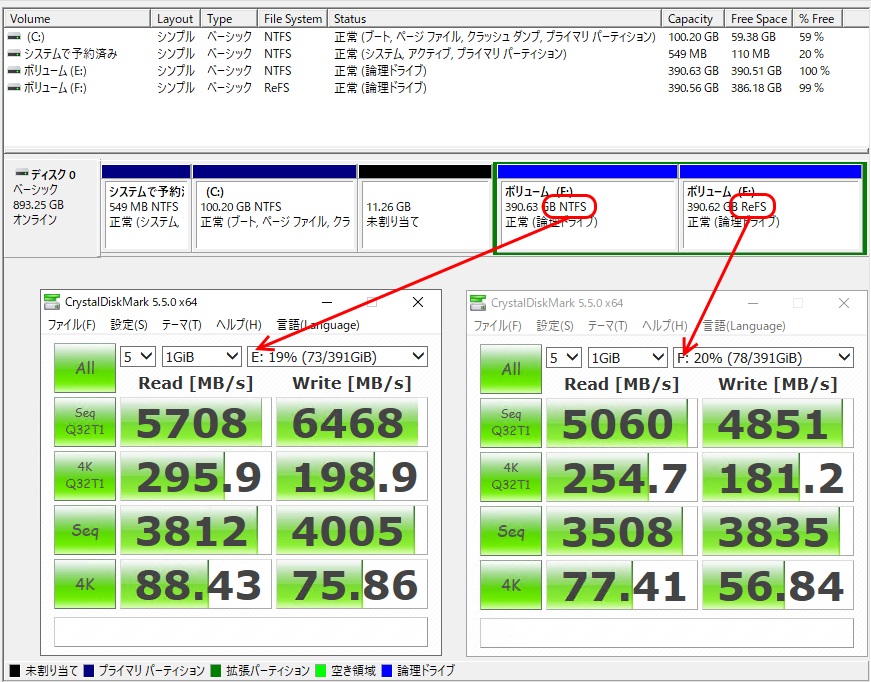The image size is (871, 682).
Task: Sort by Type column header
Action: (229, 18)
